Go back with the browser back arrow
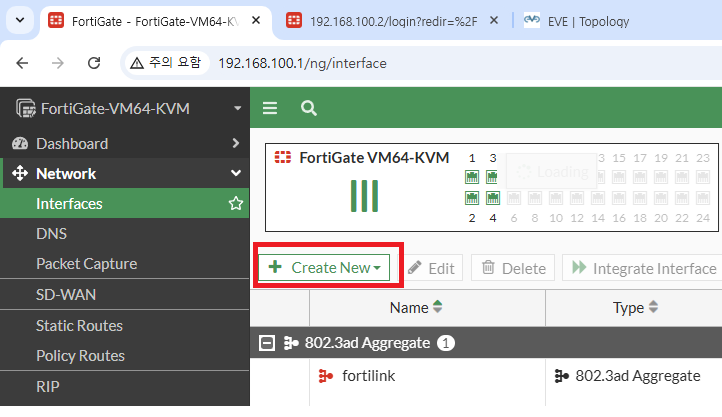Viewport: 722px width, 417px height. 22,63
